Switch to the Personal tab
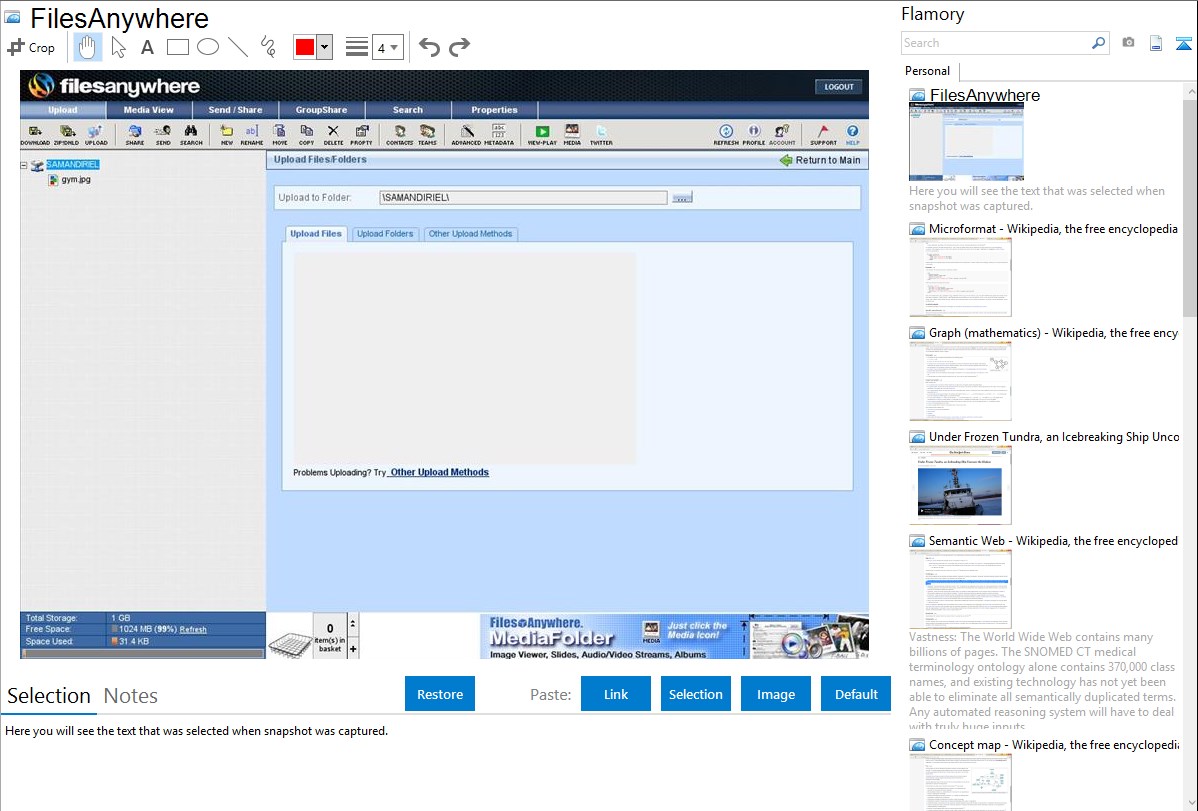 pyautogui.click(x=928, y=71)
